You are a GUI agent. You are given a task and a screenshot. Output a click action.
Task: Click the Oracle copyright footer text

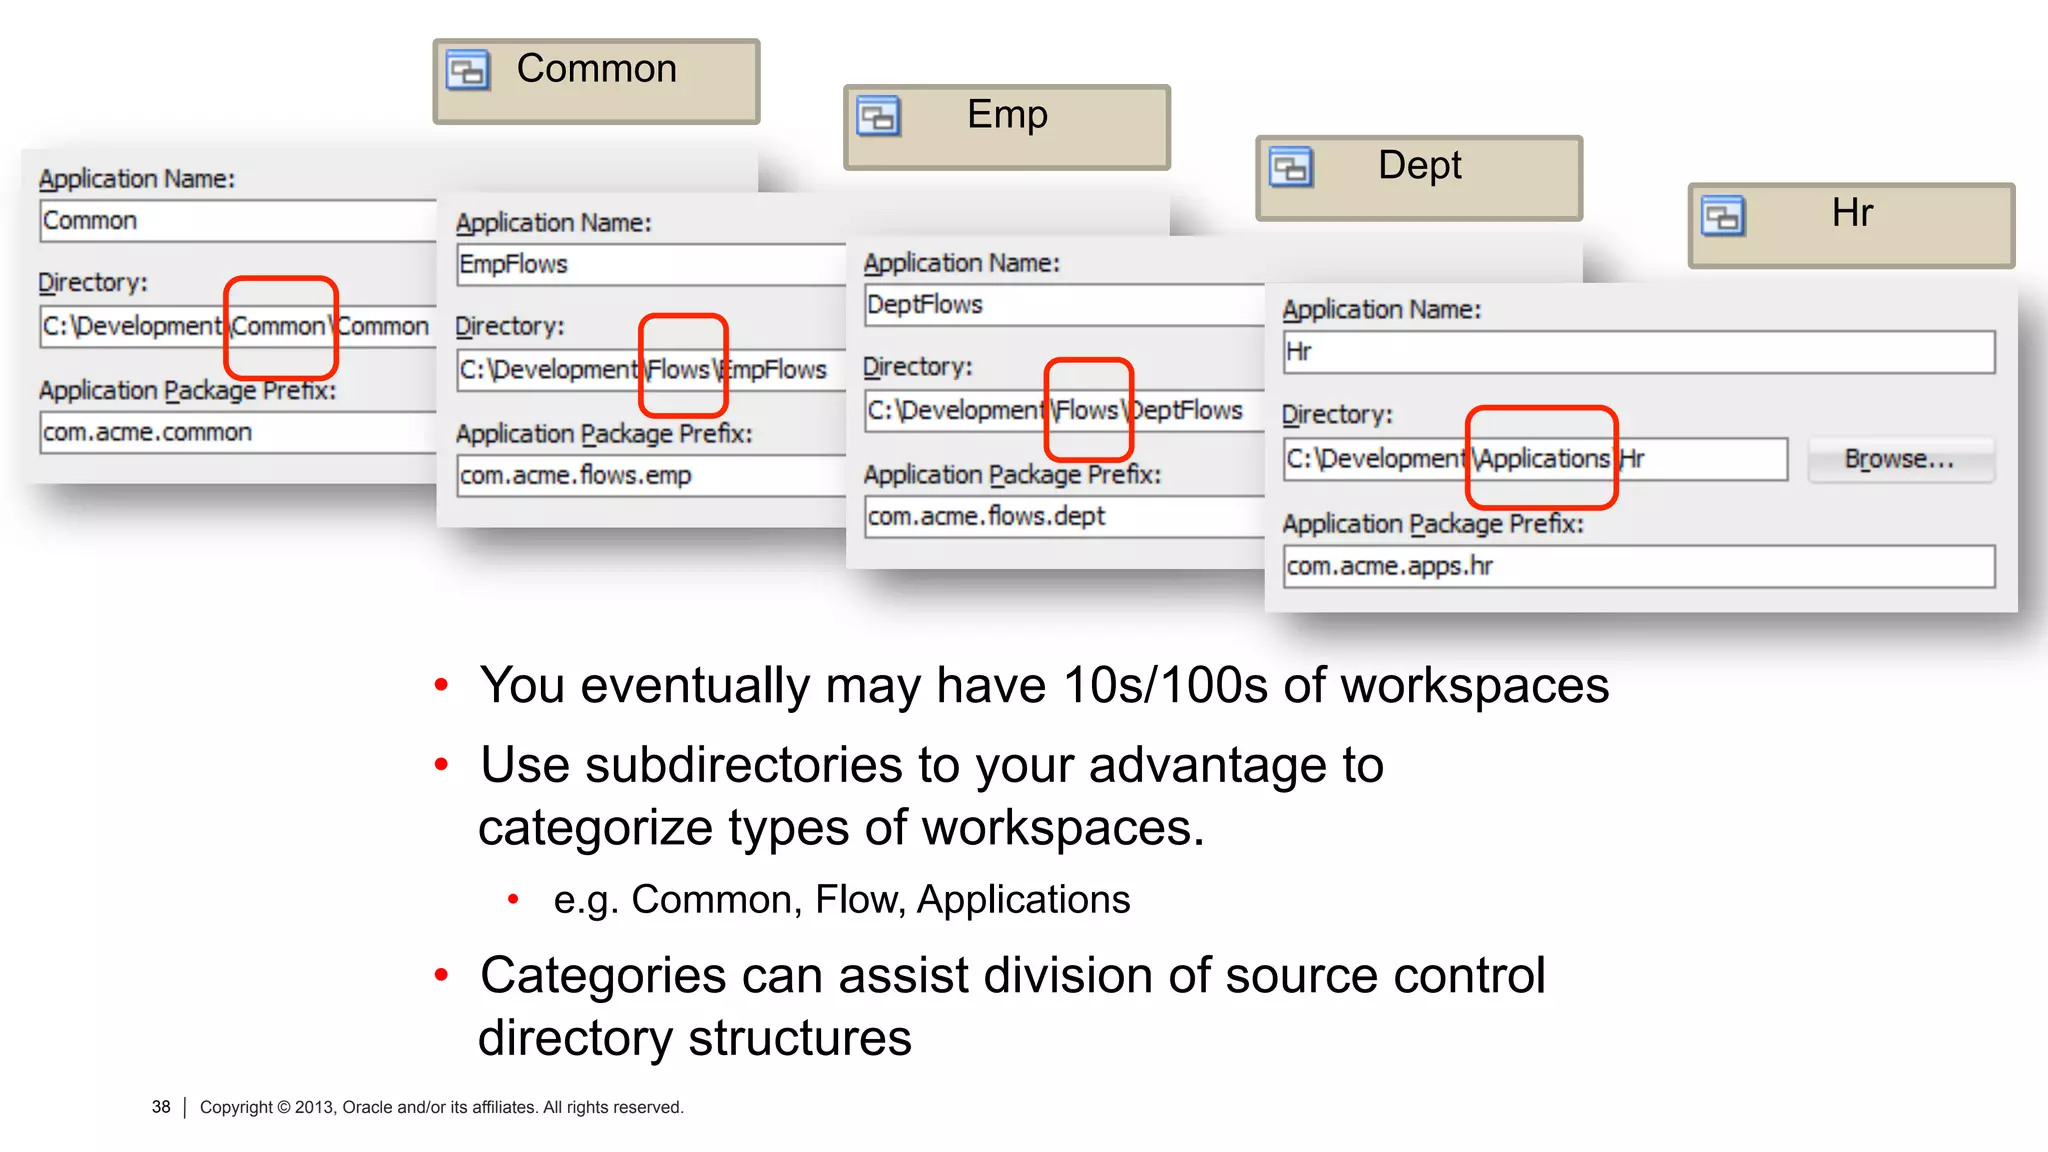[441, 1108]
